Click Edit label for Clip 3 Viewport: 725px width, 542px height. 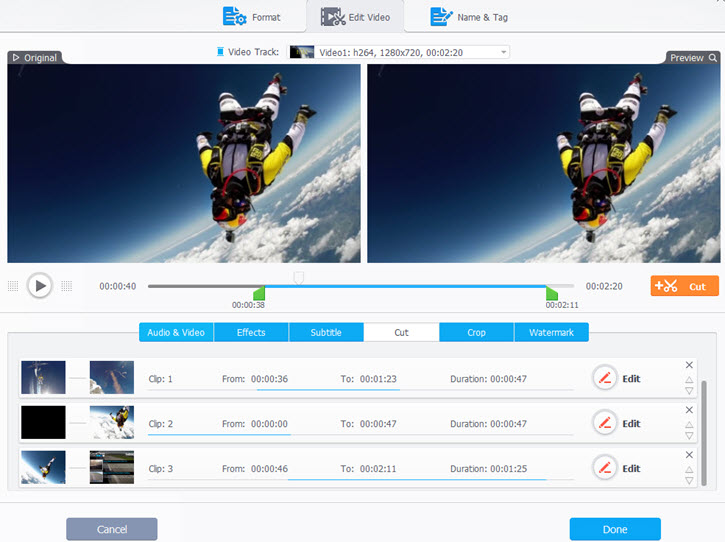click(631, 468)
